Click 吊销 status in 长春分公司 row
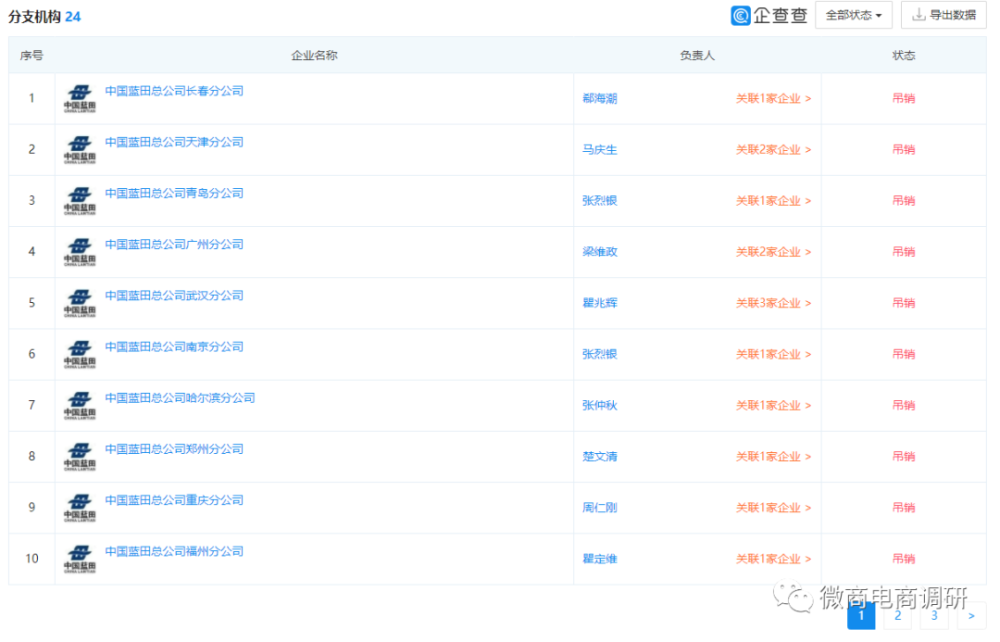This screenshot has width=1000, height=642. [904, 99]
